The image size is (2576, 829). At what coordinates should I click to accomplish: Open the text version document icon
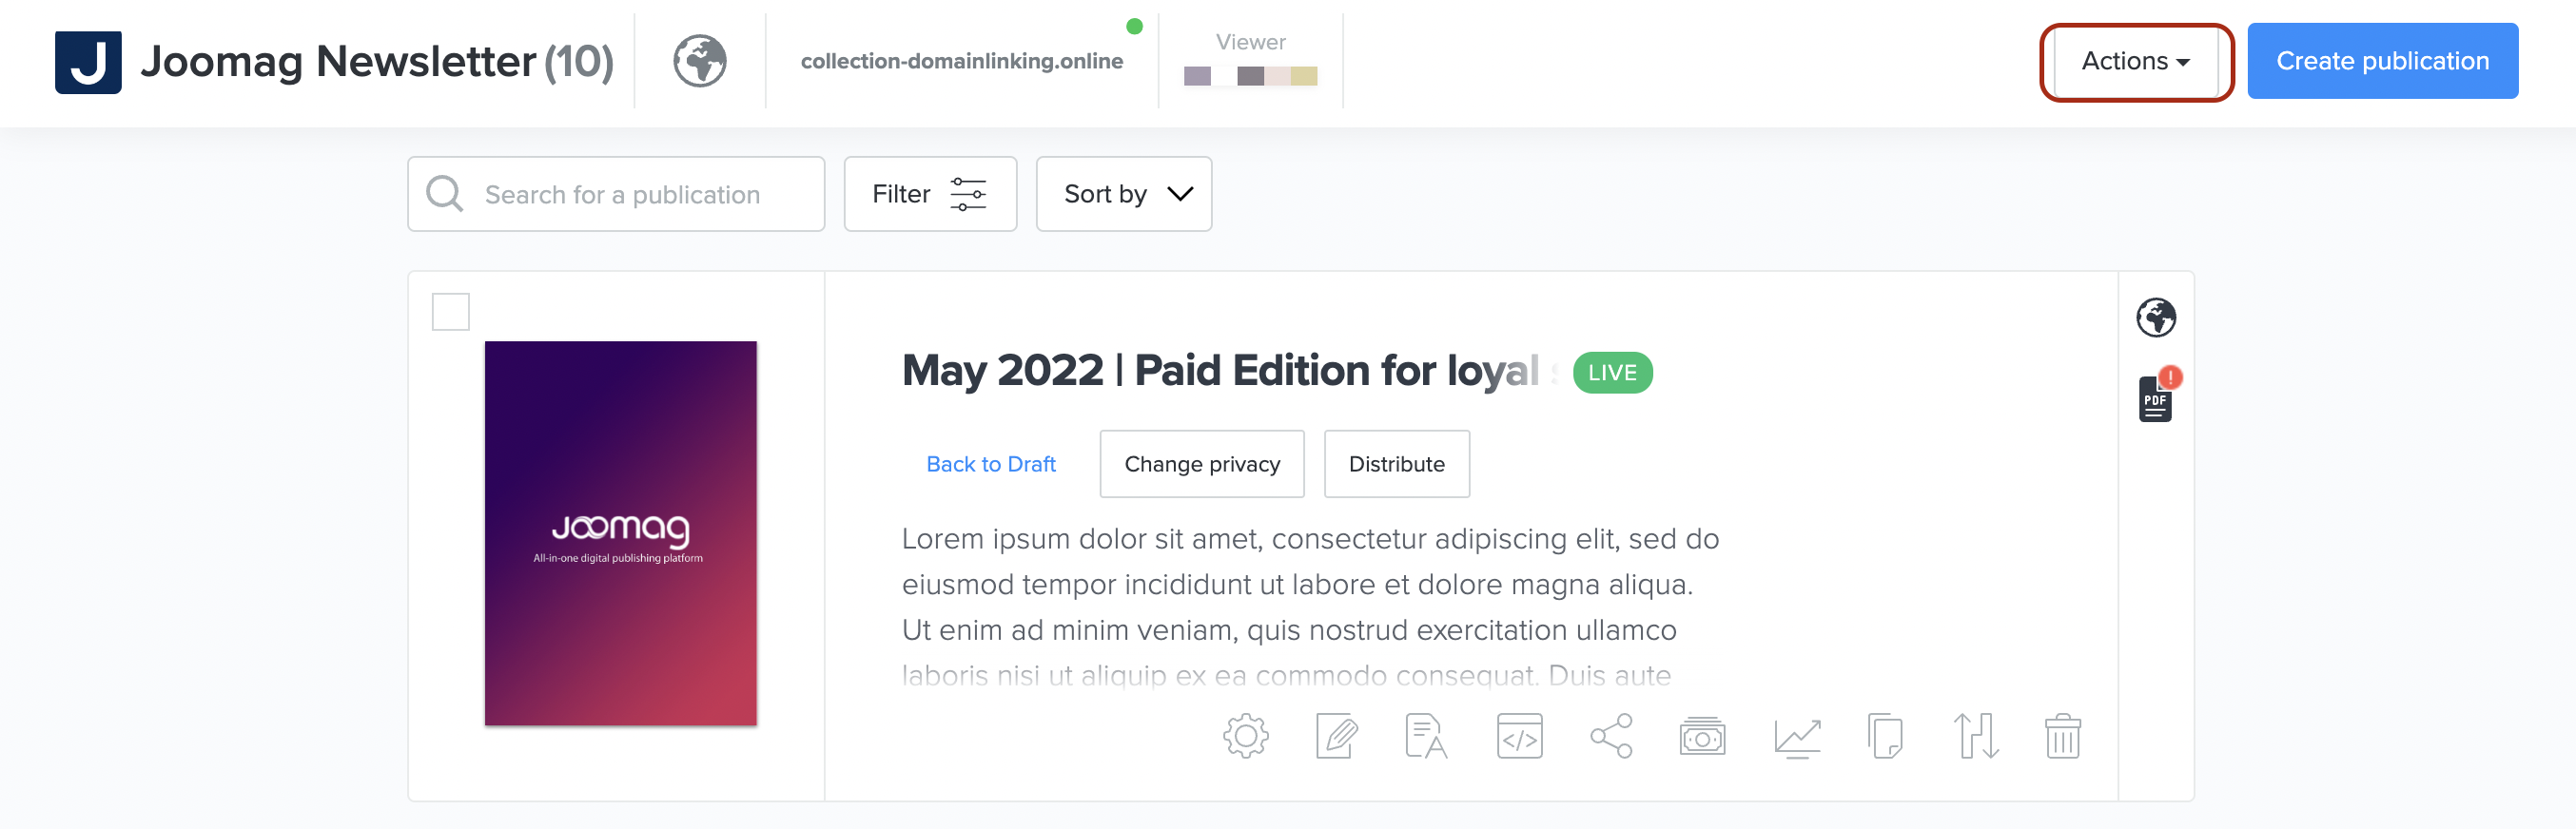pyautogui.click(x=1426, y=737)
